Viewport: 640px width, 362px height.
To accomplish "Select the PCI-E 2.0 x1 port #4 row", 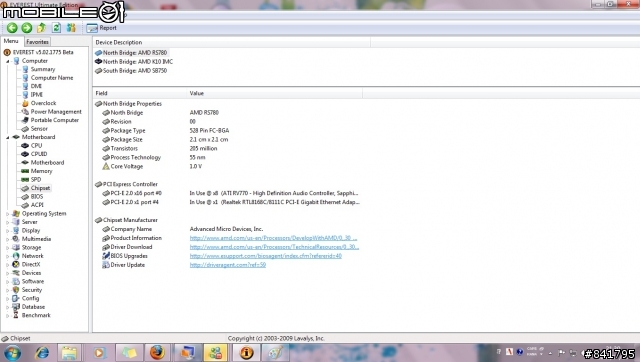I will (228, 202).
